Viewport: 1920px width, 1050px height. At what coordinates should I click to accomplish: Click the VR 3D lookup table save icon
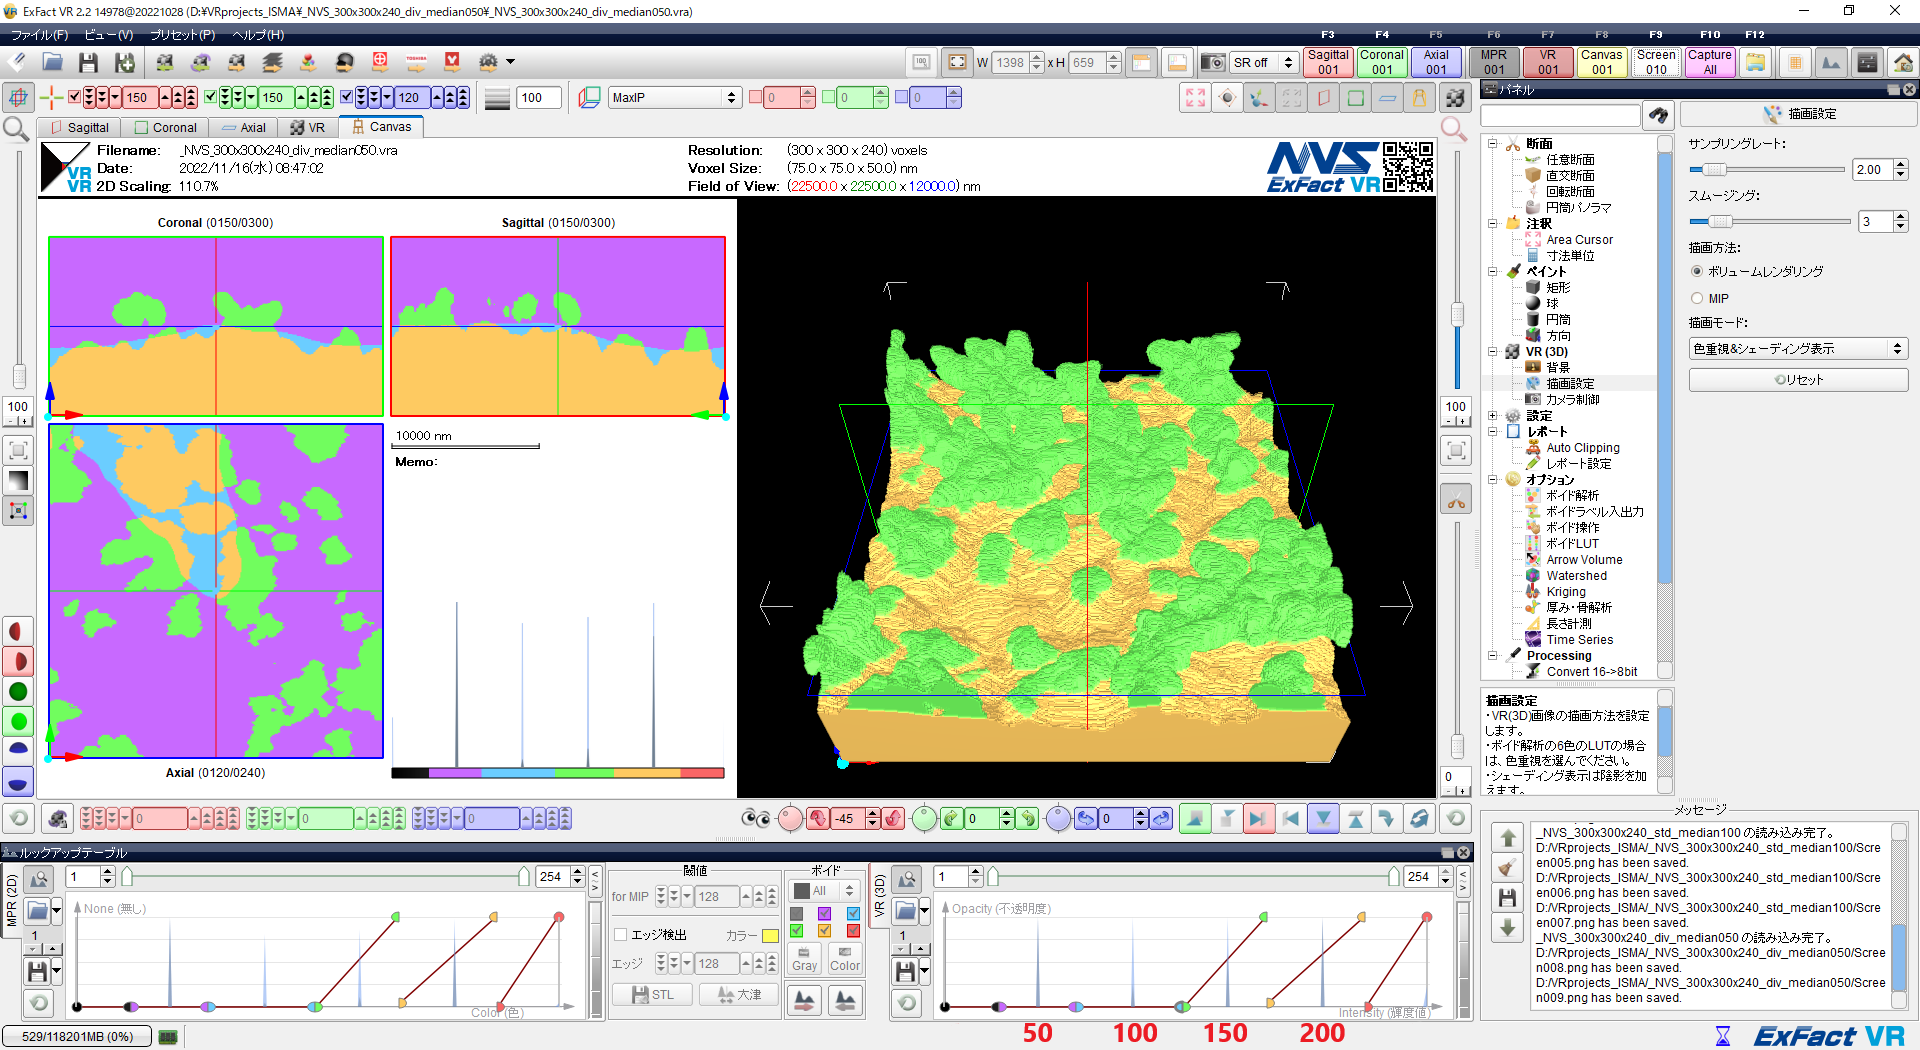point(906,971)
